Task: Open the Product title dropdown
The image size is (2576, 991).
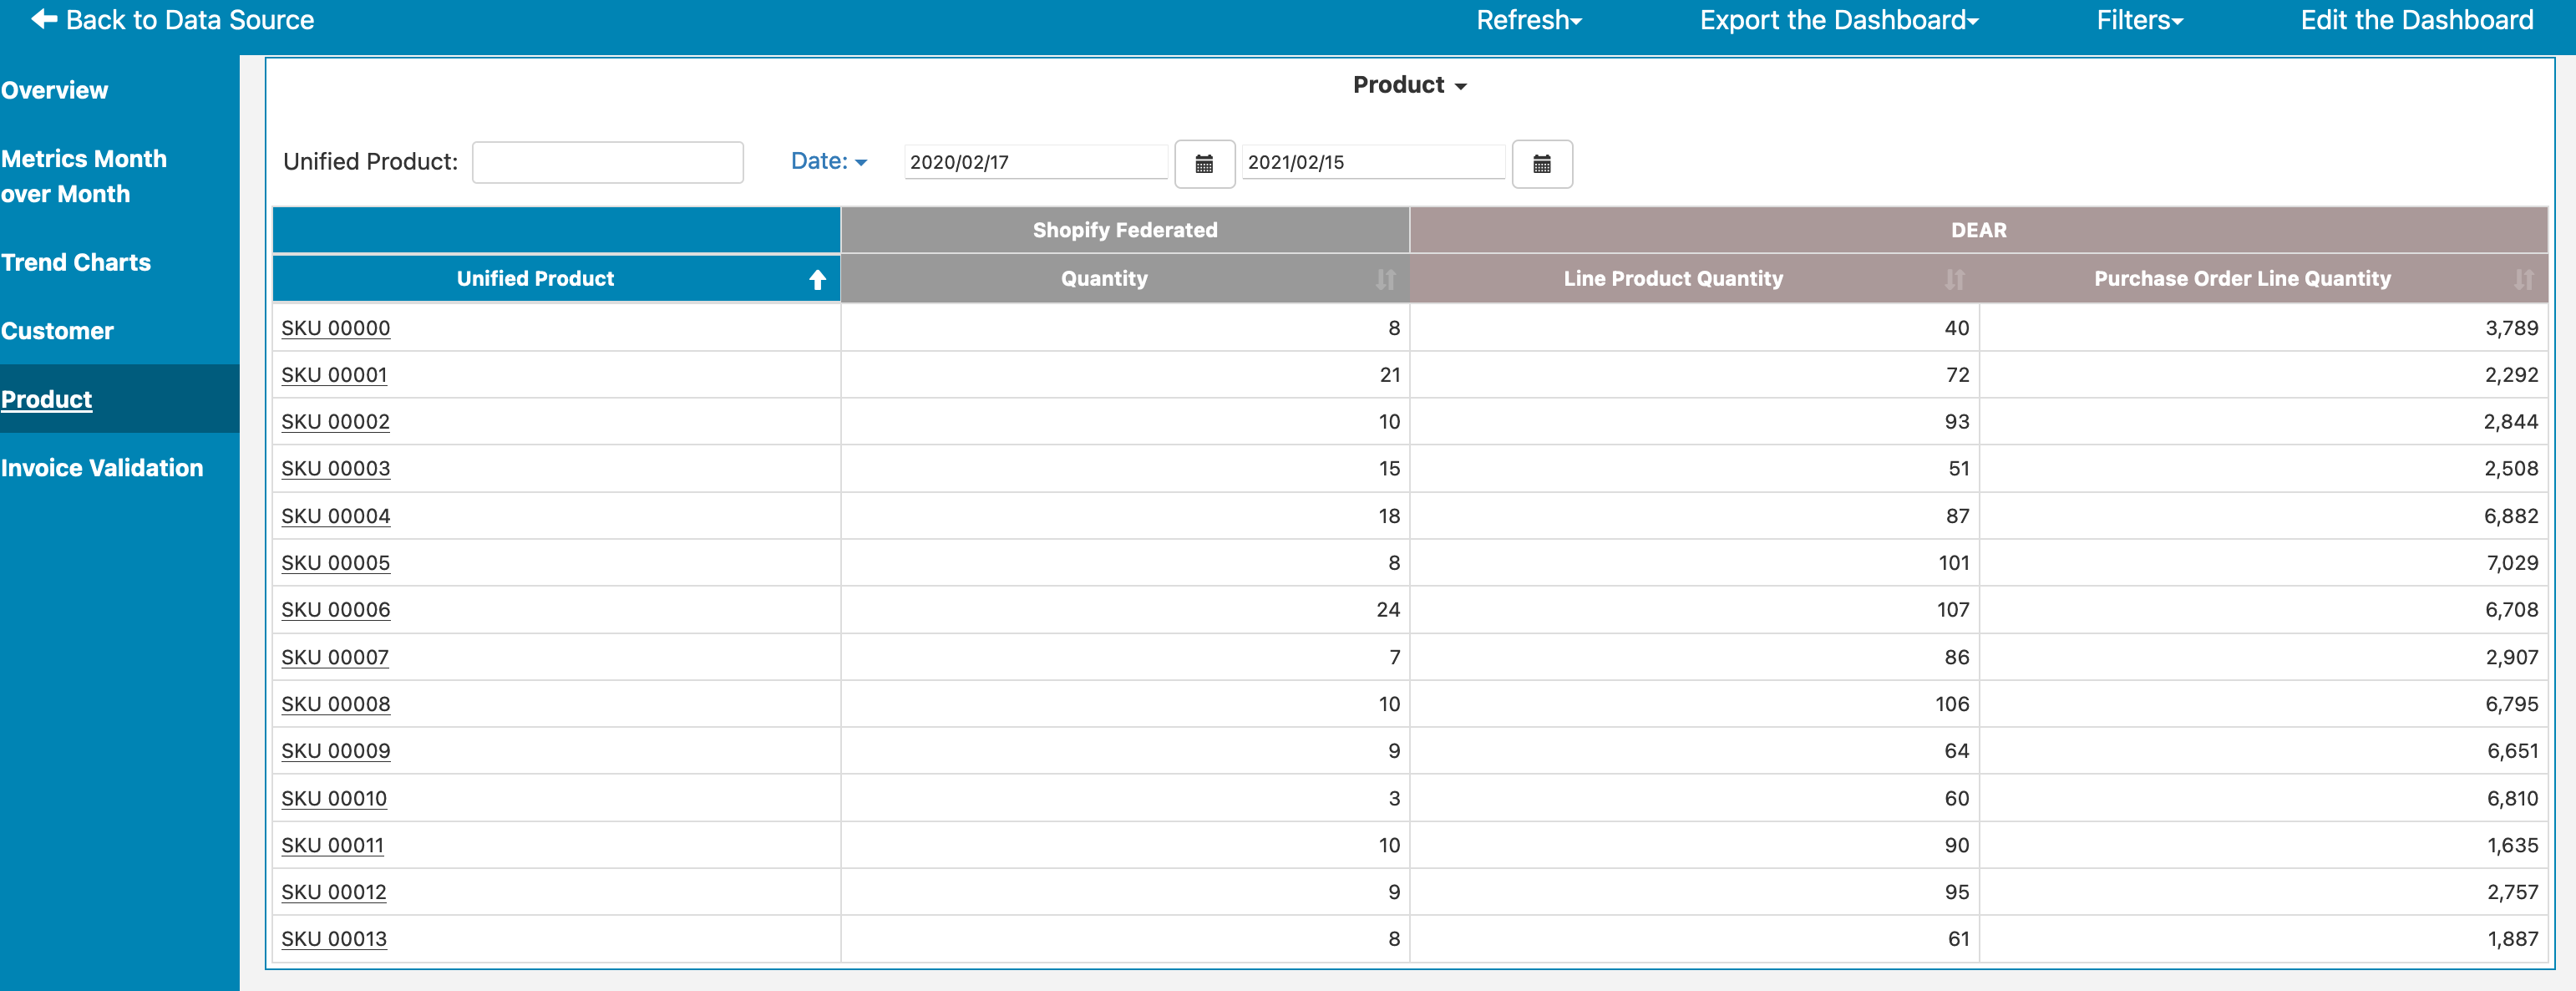Action: [1409, 85]
